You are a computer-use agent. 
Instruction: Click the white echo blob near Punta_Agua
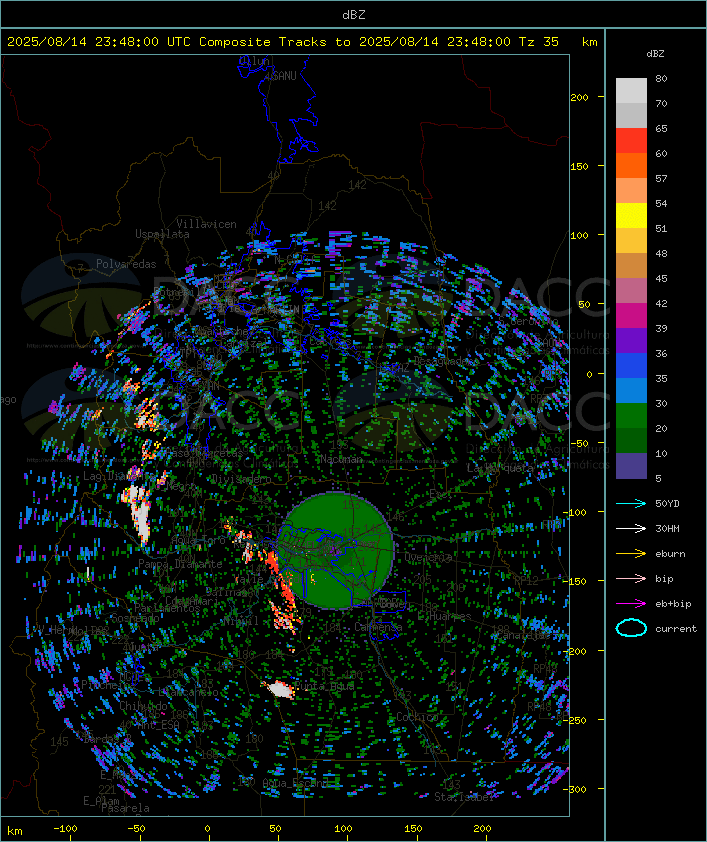tap(280, 689)
